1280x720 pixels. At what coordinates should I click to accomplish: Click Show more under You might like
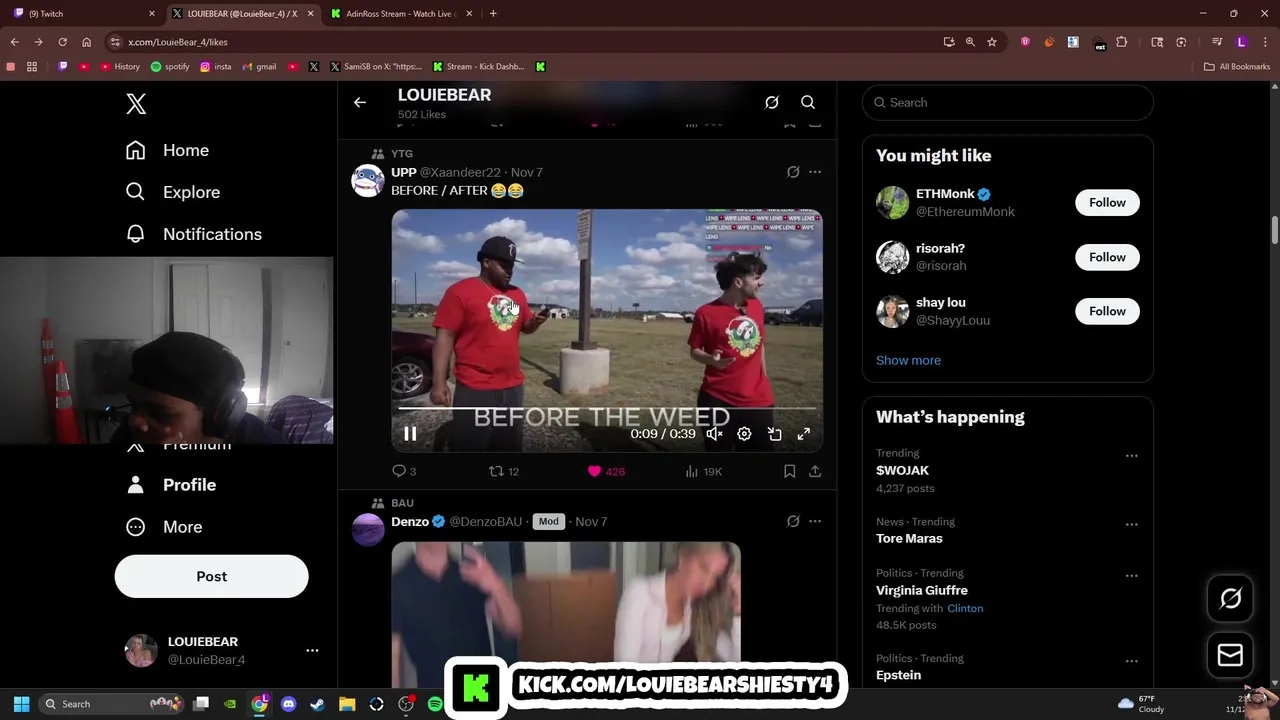(908, 360)
